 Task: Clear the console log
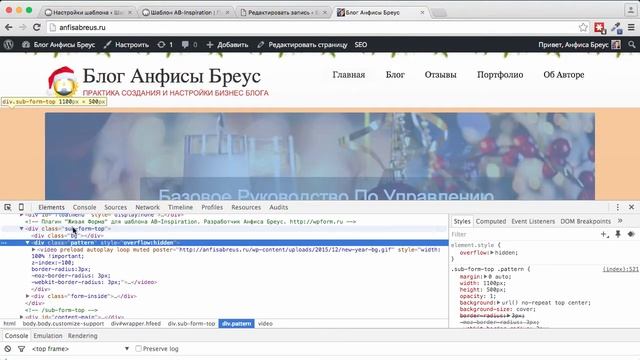tap(8, 349)
